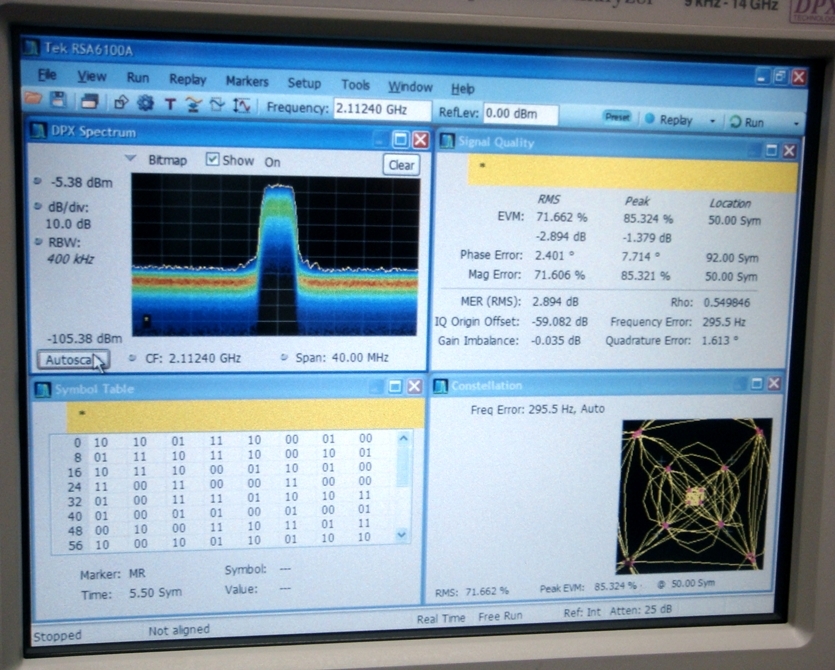Open the Run dropdown arrow
This screenshot has width=835, height=670.
click(795, 122)
